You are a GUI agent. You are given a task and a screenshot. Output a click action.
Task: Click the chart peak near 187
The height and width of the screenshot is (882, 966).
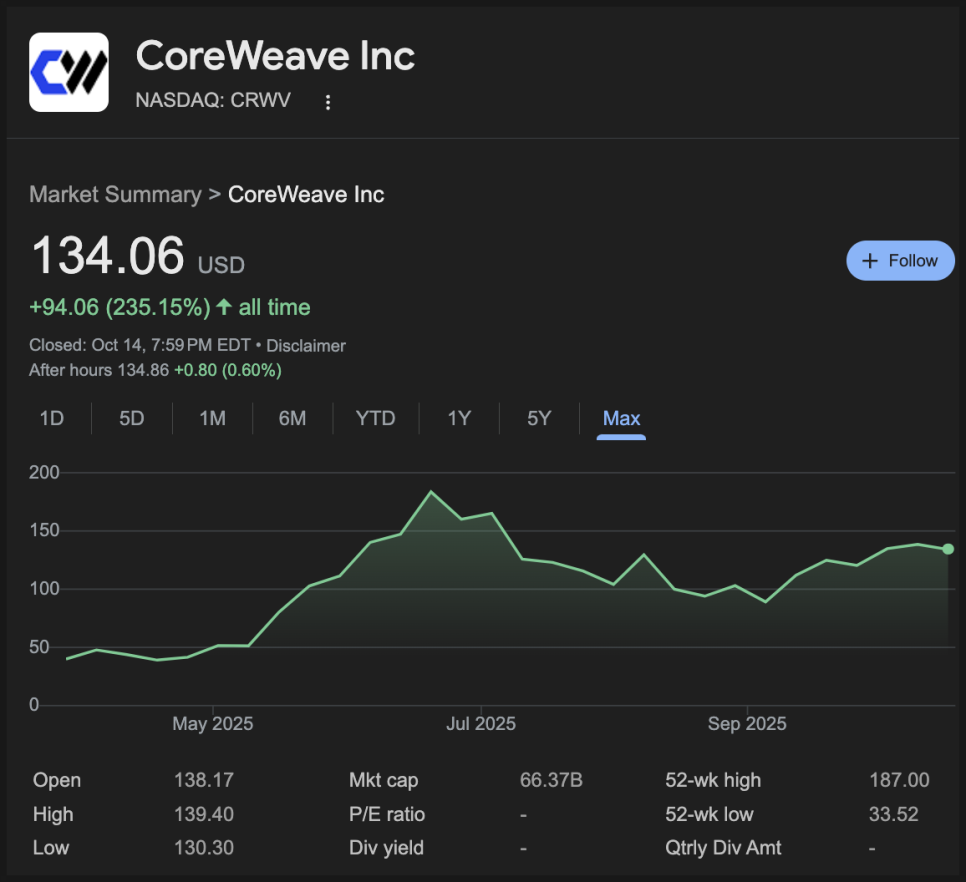coord(431,492)
